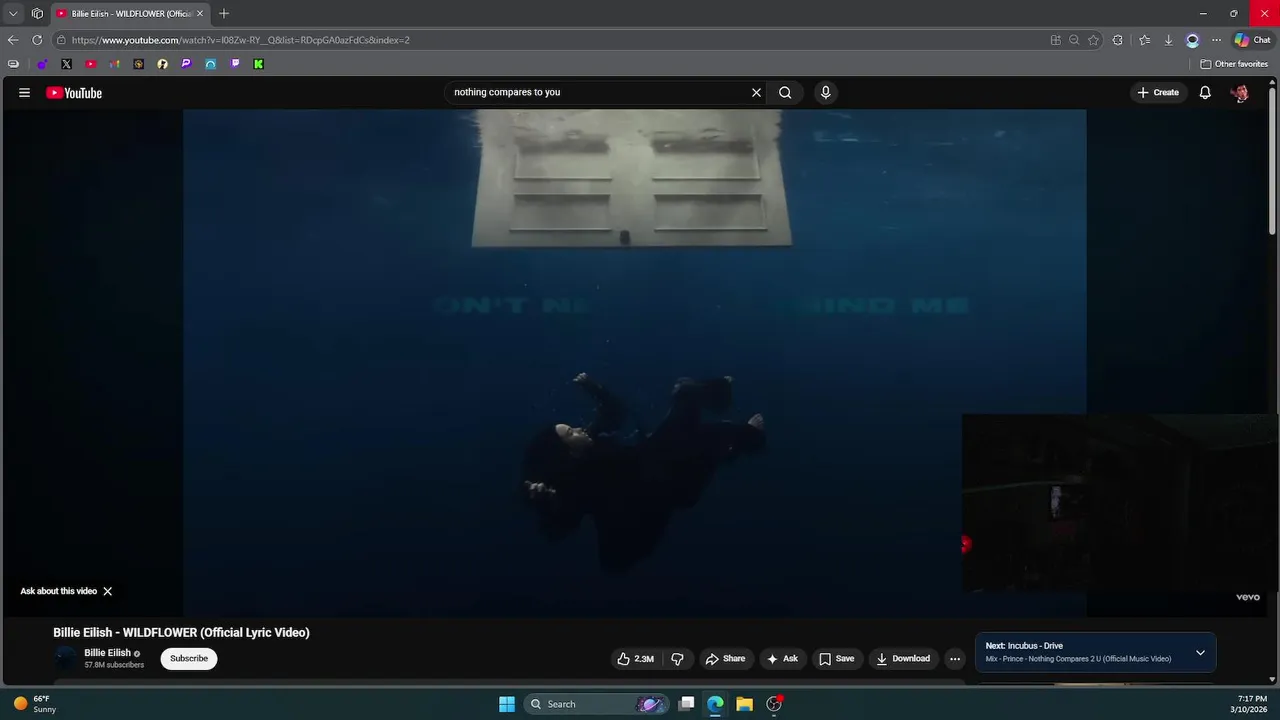Open Task View on the taskbar
The image size is (1280, 720).
click(686, 704)
